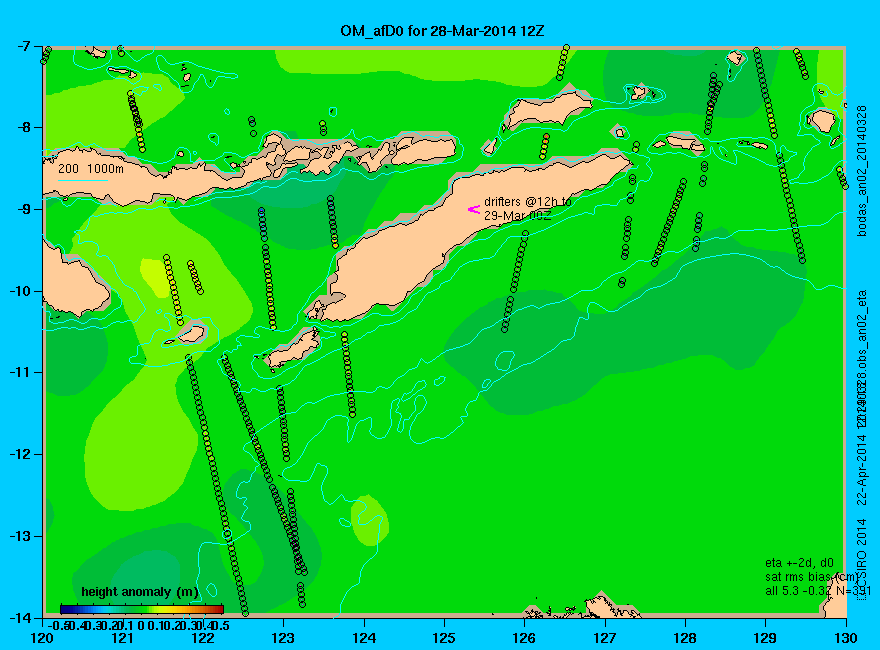Click the y-axis label "-10"

click(21, 291)
